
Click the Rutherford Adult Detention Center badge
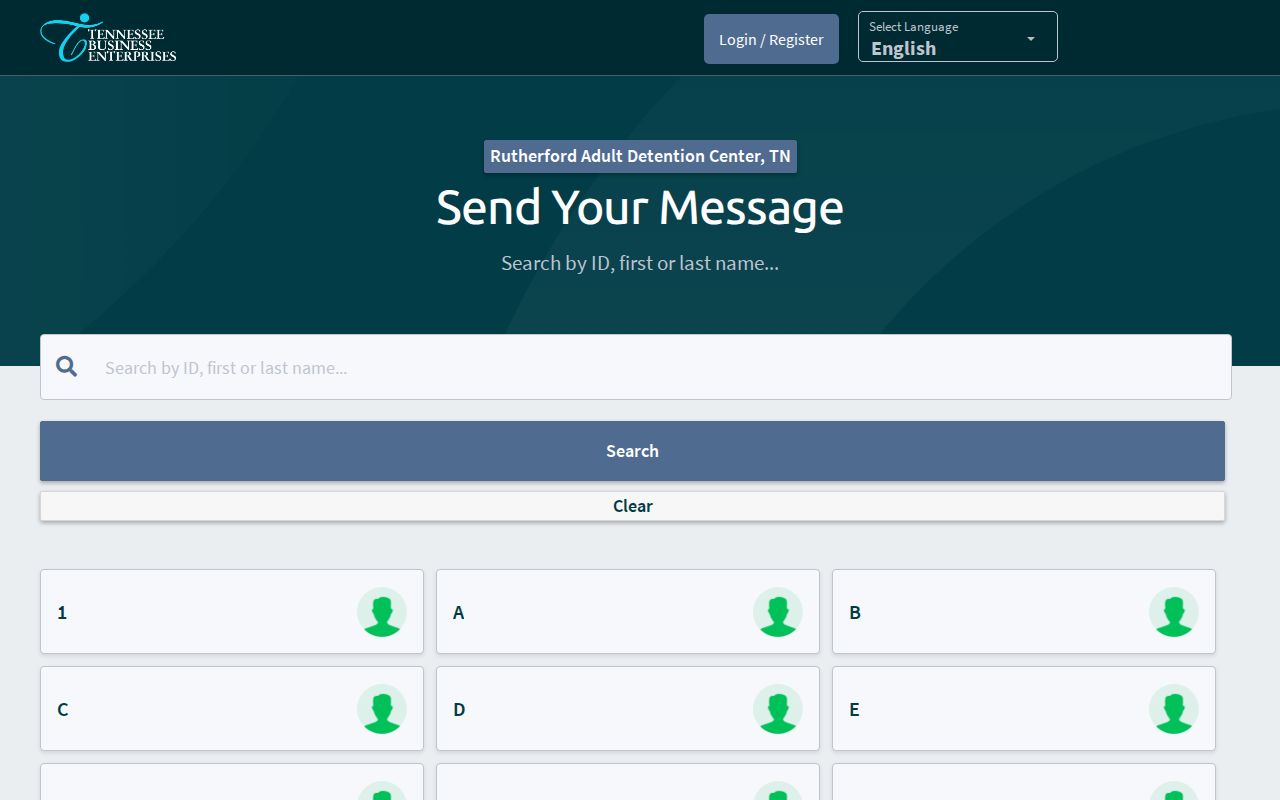(x=640, y=157)
